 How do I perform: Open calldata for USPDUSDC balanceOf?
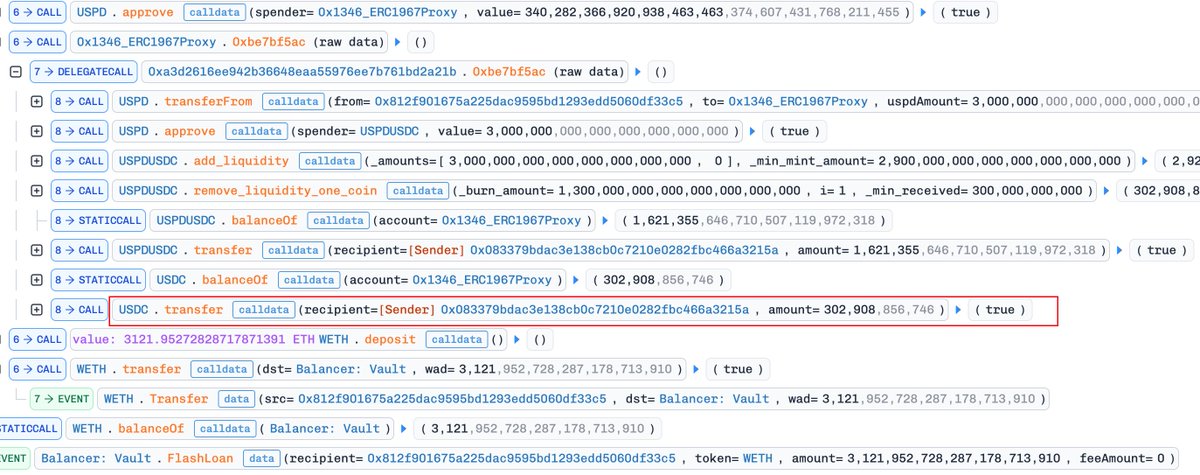(337, 220)
